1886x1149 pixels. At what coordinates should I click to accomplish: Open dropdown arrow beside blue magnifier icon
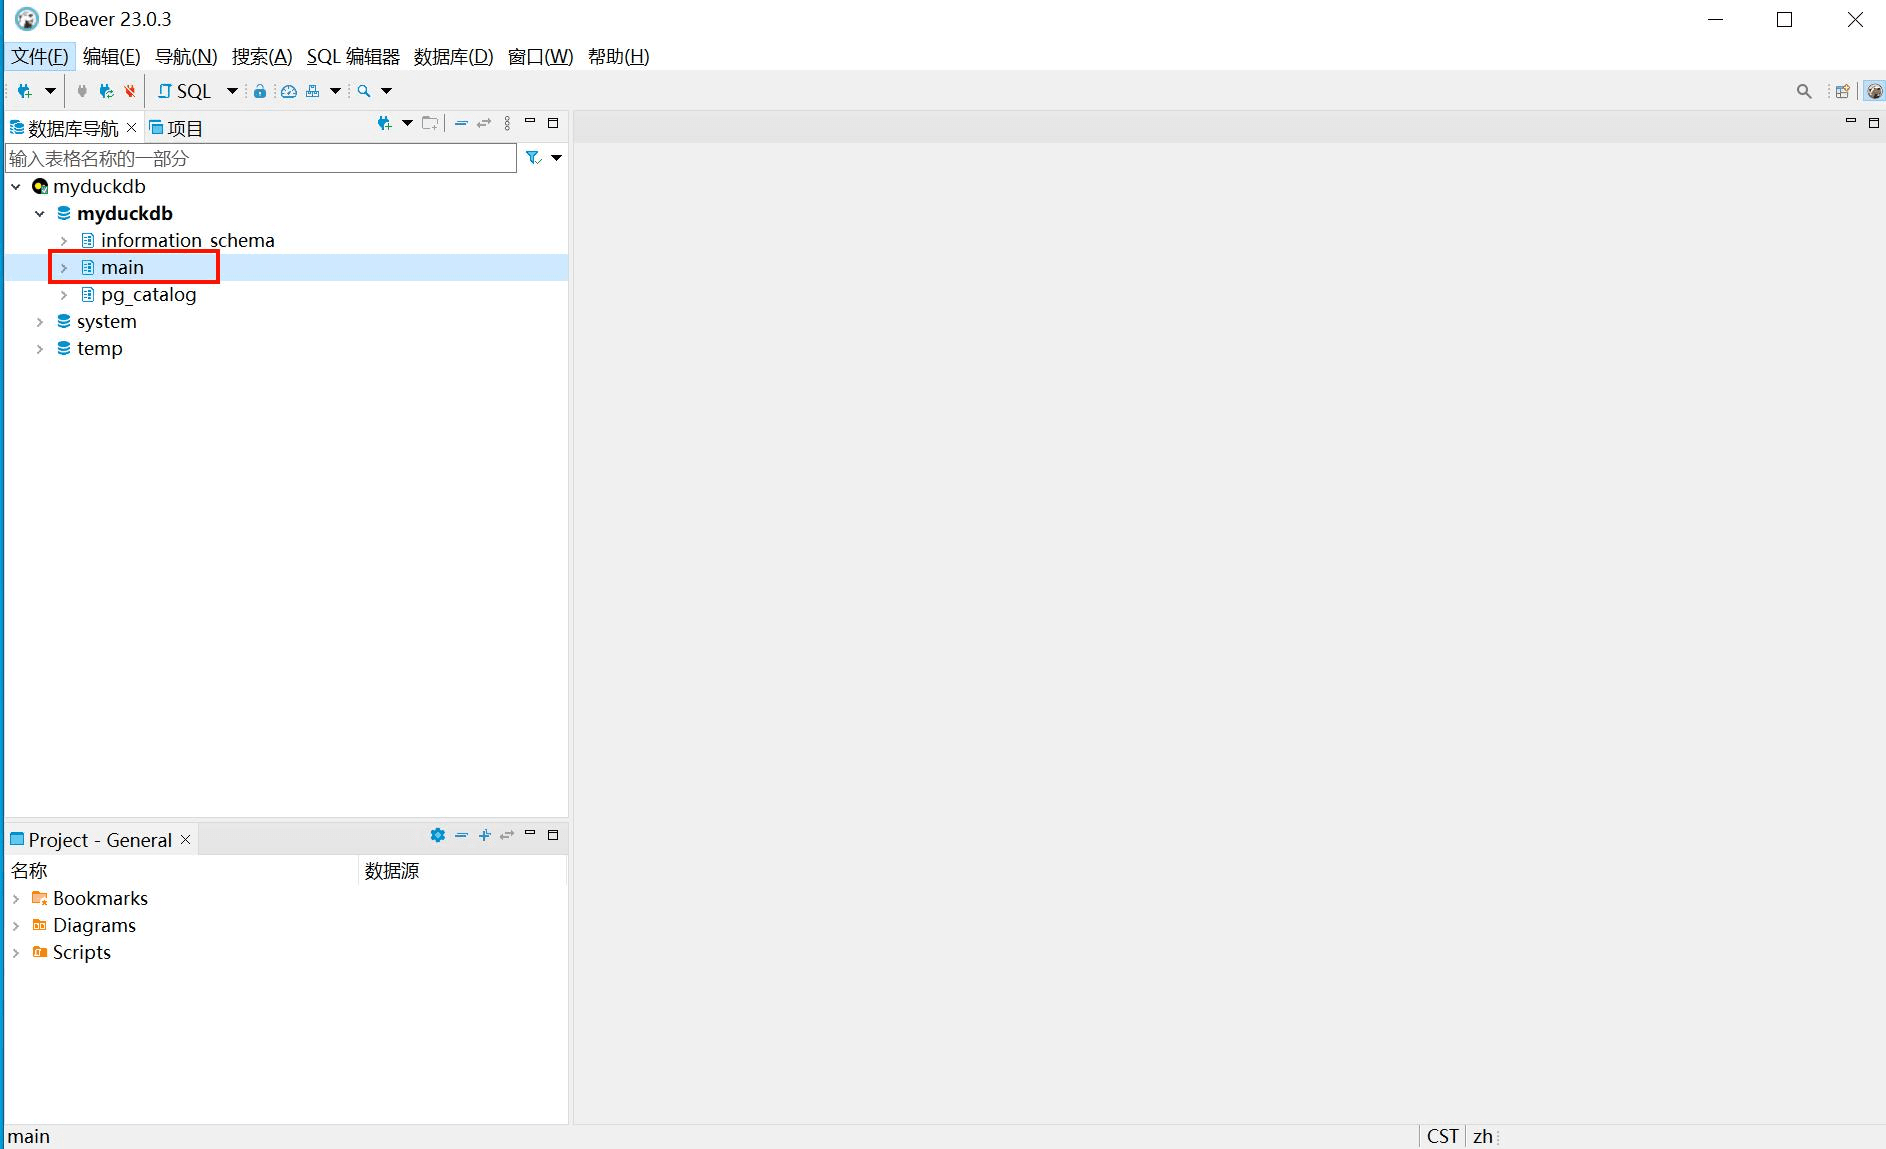point(387,91)
